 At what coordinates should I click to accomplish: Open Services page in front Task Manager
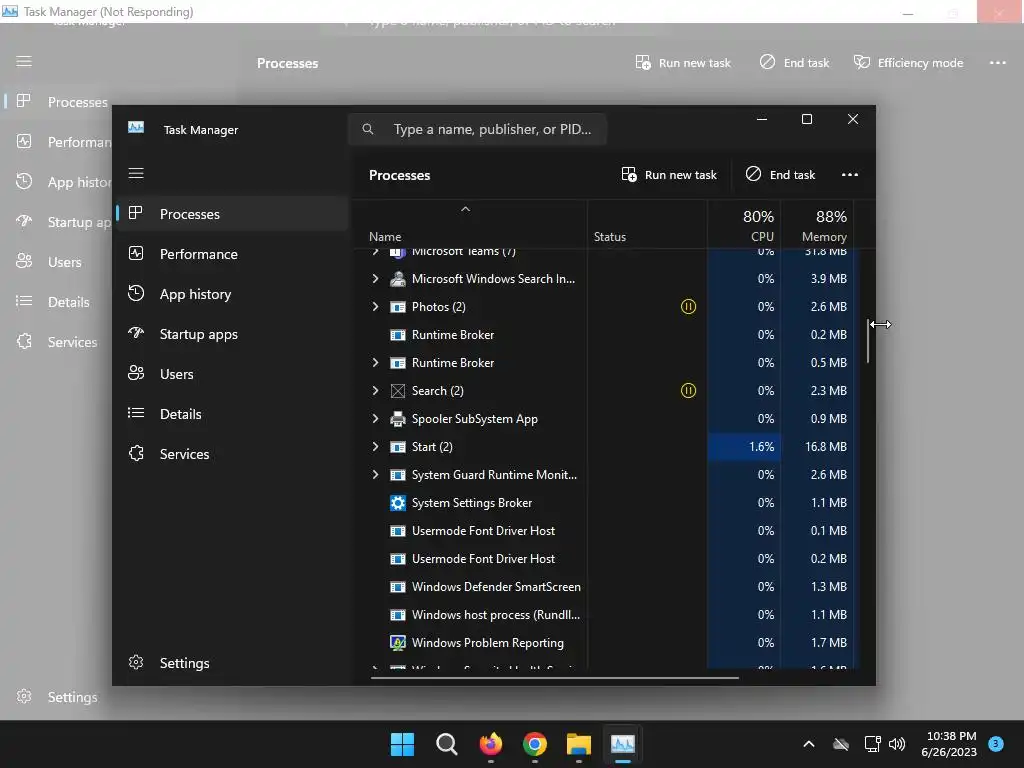tap(232, 454)
